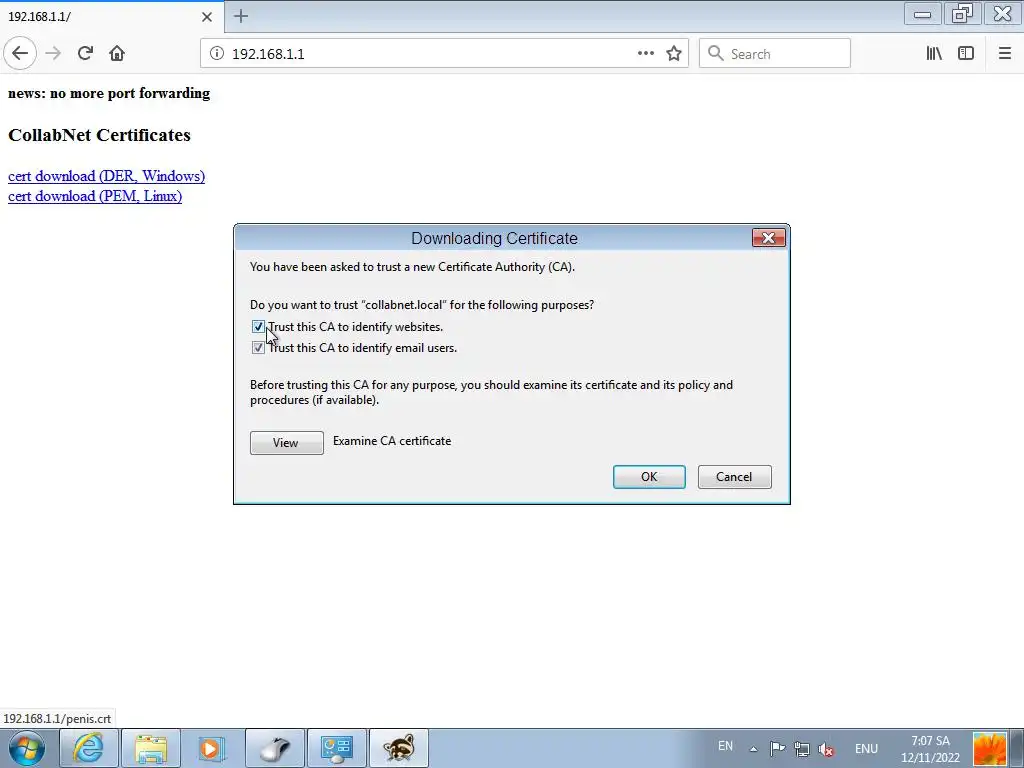Toggle the sidebar view
This screenshot has height=768, width=1024.
click(966, 54)
